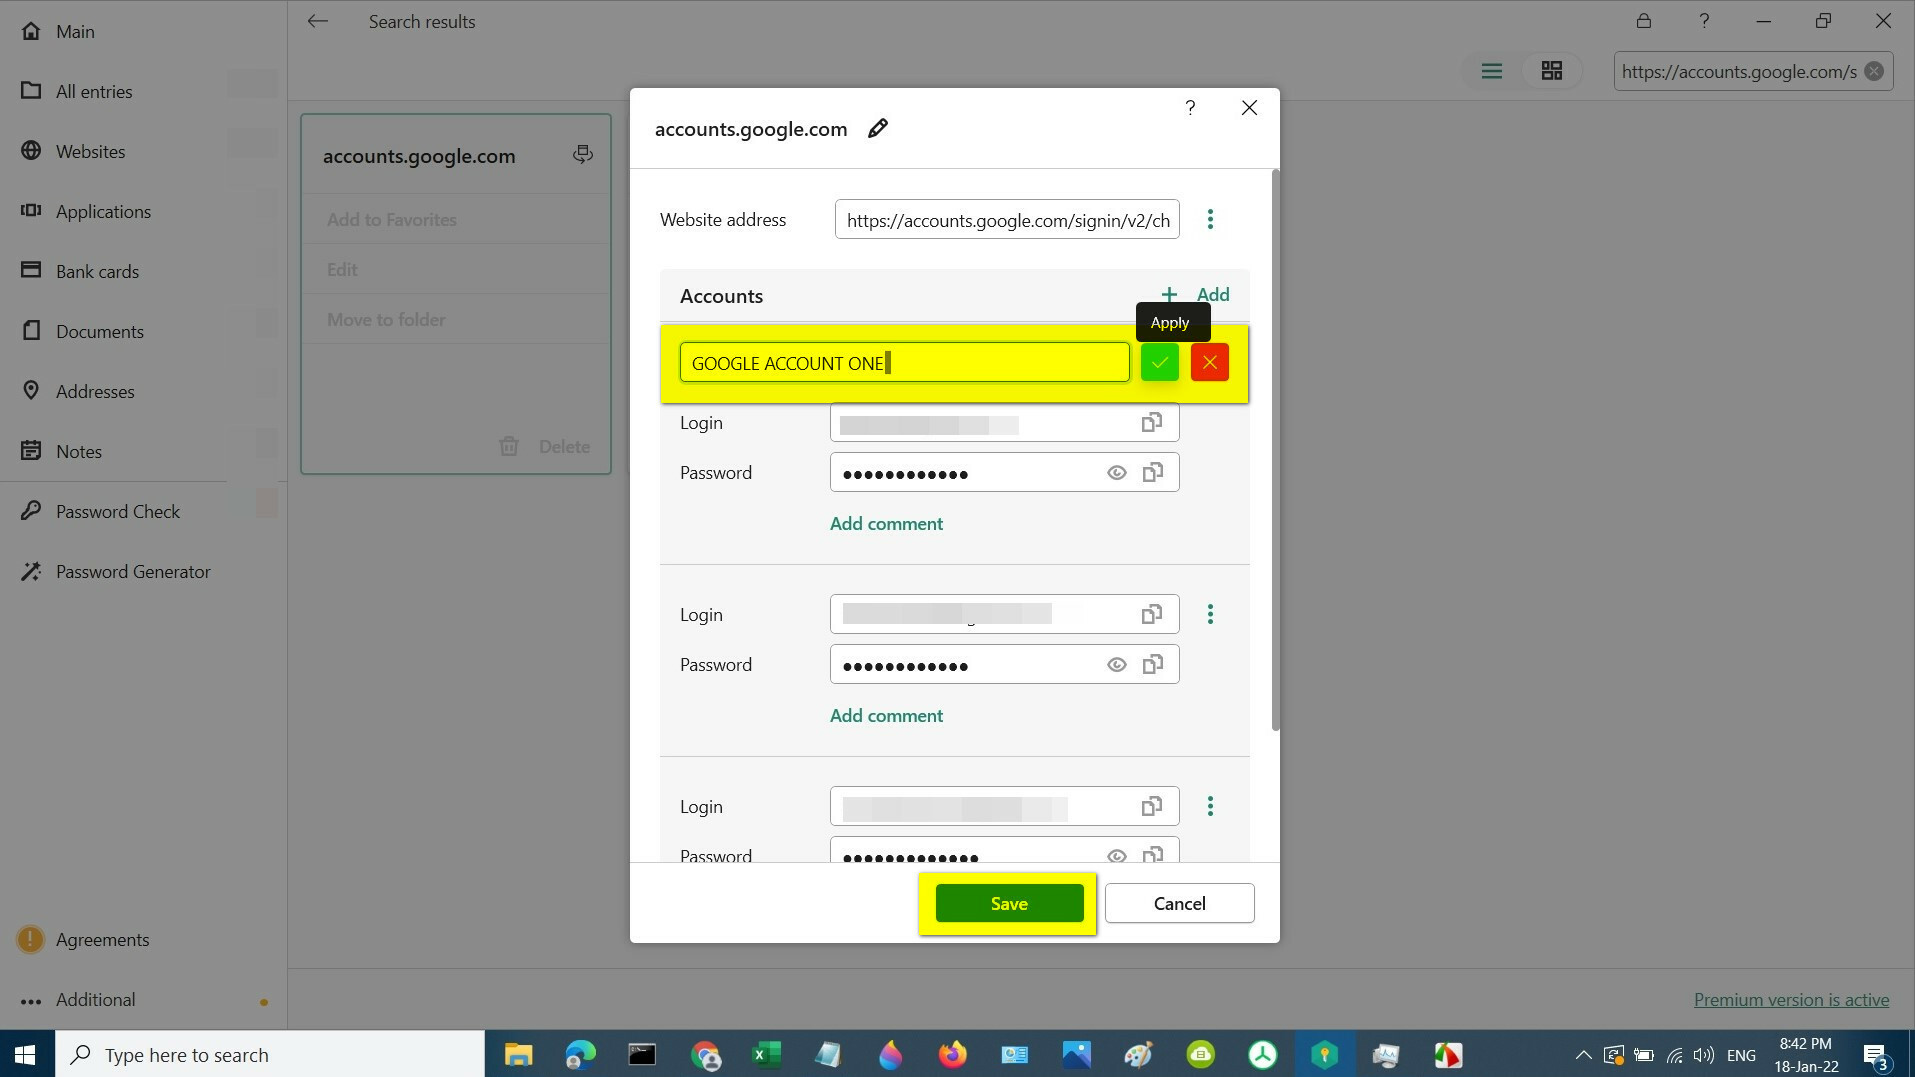Click the account name text field
Image resolution: width=1915 pixels, height=1077 pixels.
(x=904, y=362)
